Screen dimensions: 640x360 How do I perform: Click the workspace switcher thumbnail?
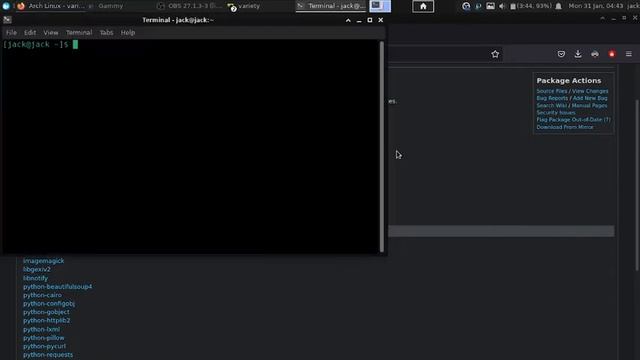pyautogui.click(x=380, y=6)
